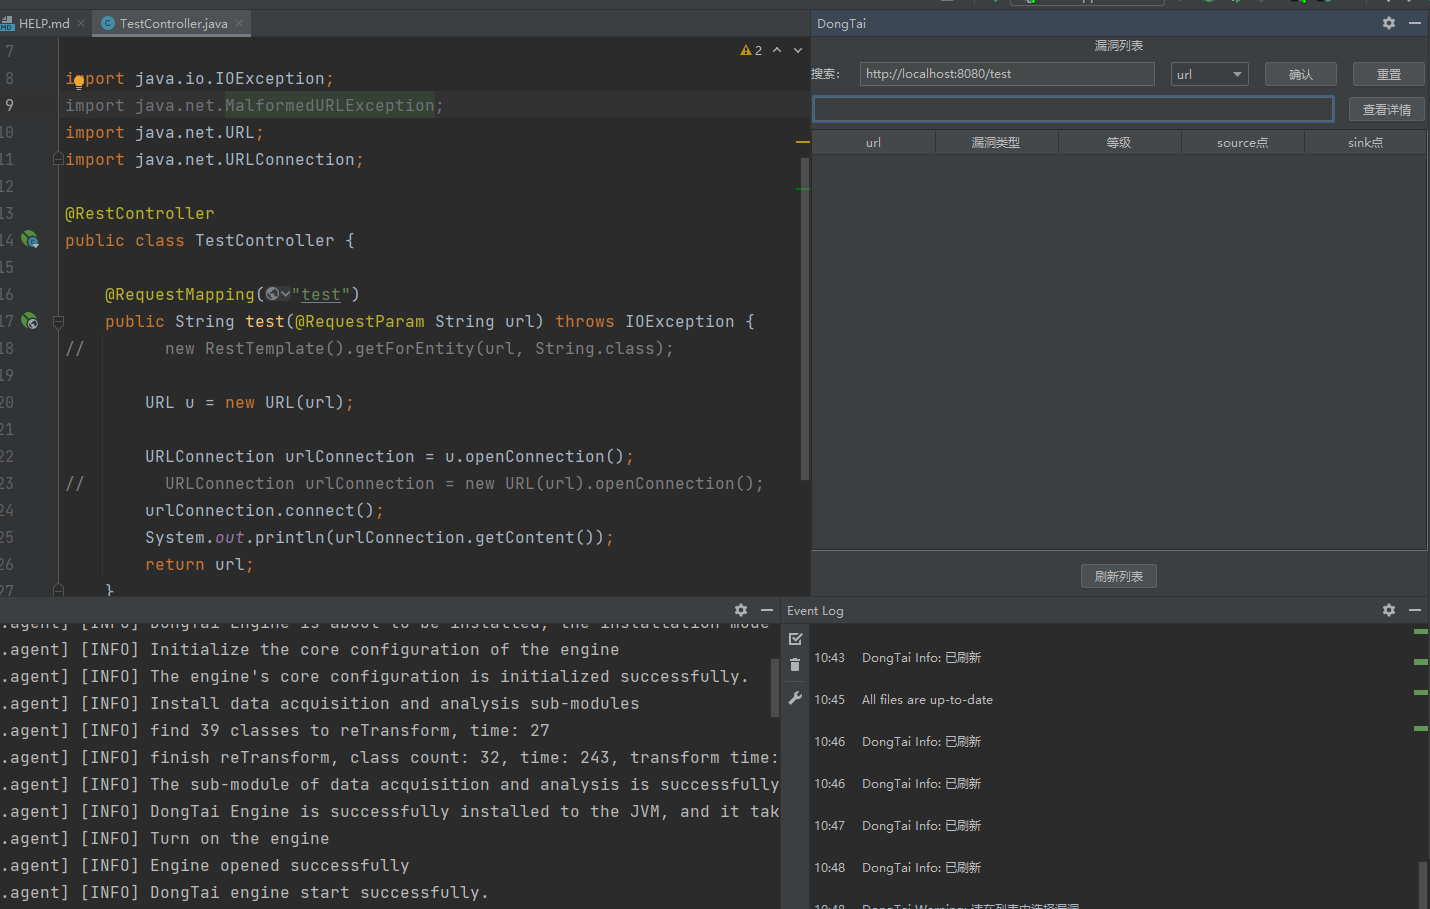Switch to TestController.java tab

tap(172, 23)
